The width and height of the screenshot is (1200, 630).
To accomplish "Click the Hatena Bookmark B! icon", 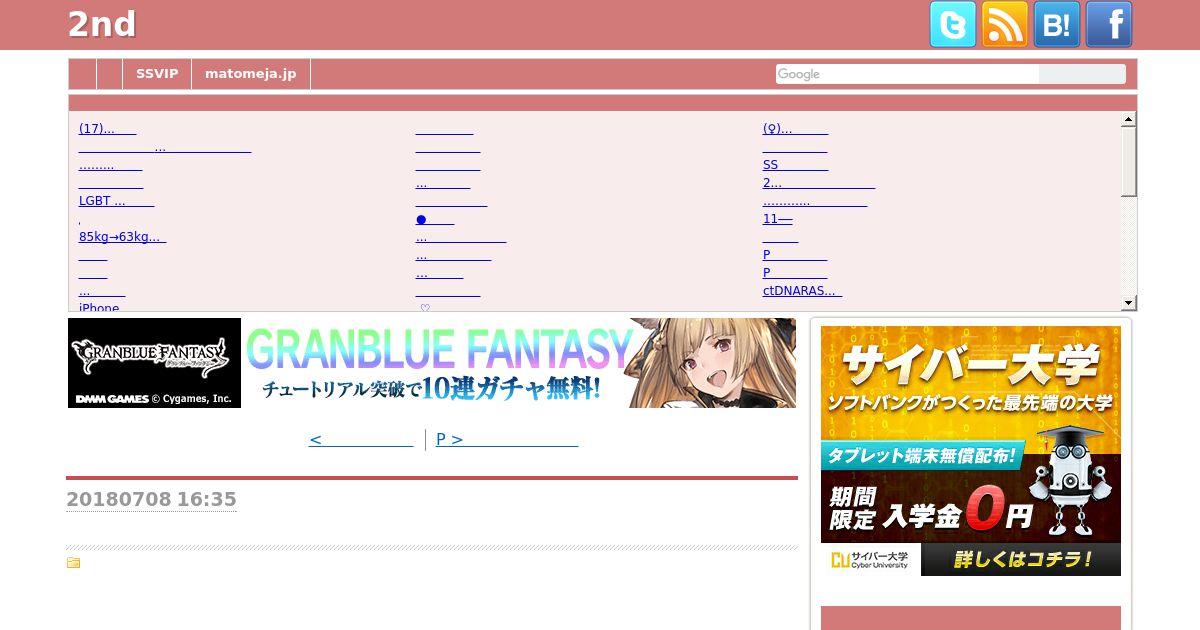I will [x=1056, y=24].
